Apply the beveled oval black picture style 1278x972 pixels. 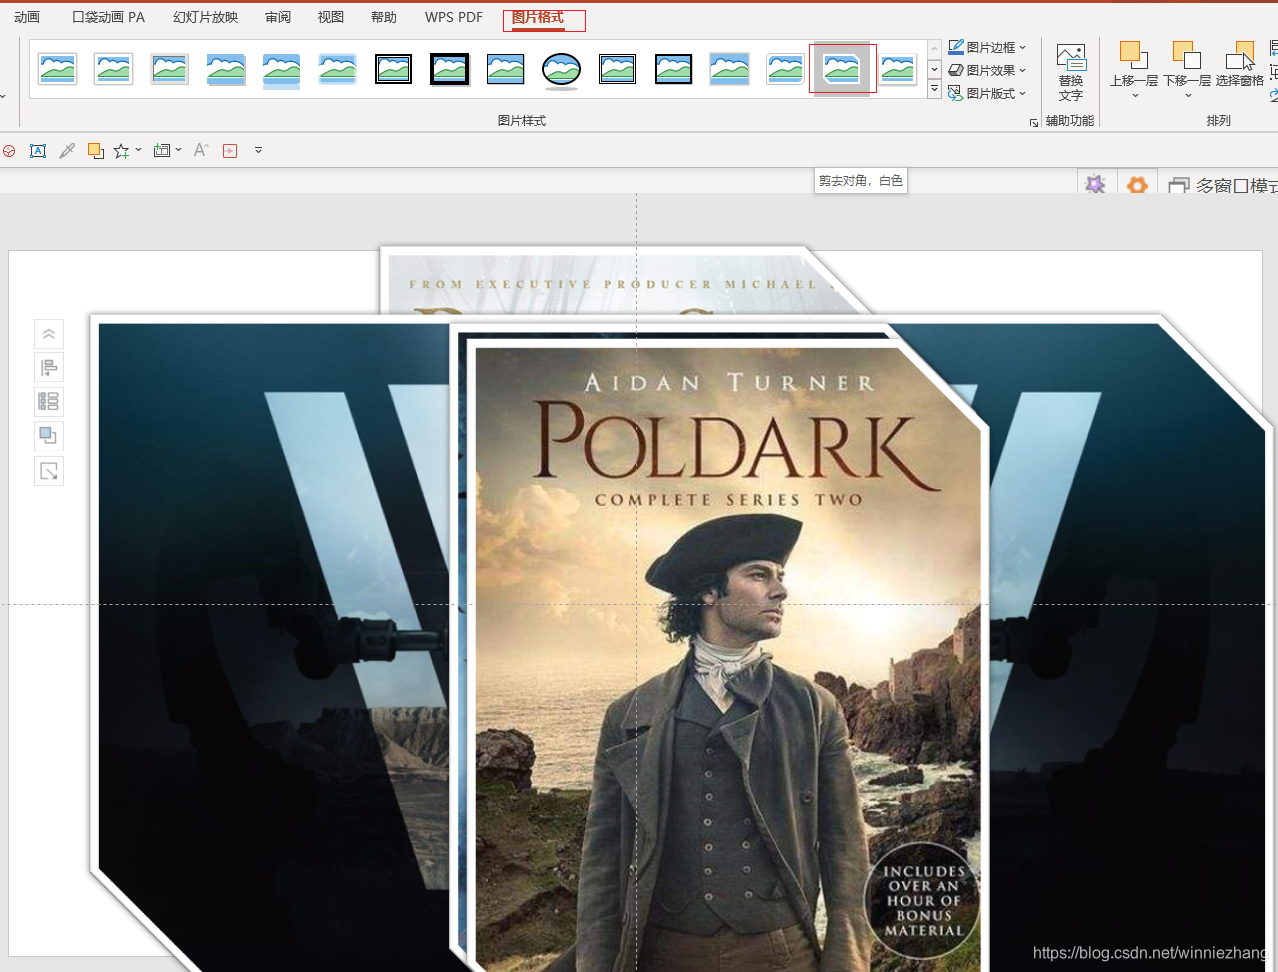click(562, 69)
